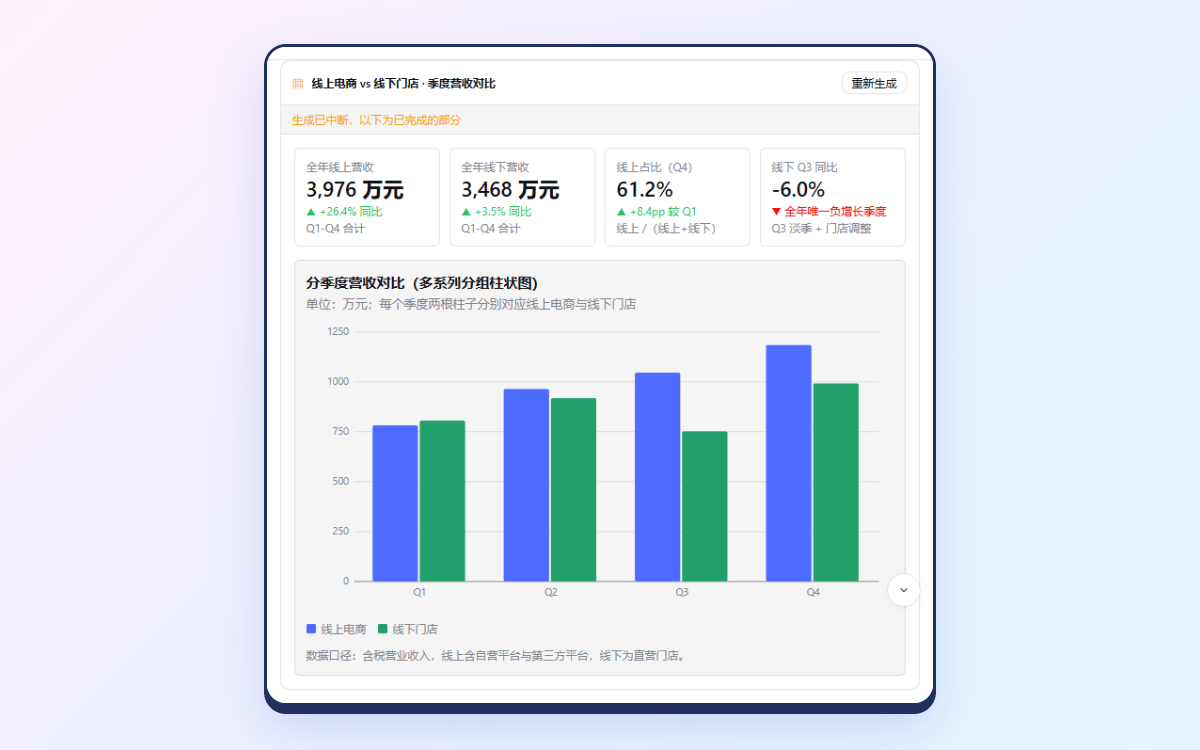Screen dimensions: 1200x750
Task: Click the table icon beside the title
Action: [298, 84]
